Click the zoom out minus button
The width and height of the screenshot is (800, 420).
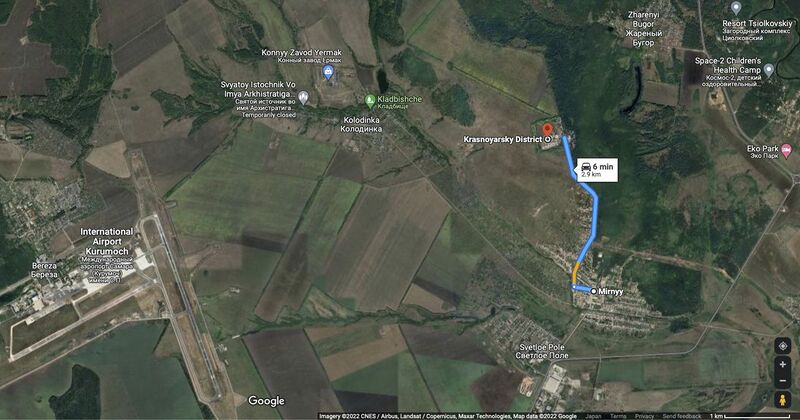(x=783, y=381)
